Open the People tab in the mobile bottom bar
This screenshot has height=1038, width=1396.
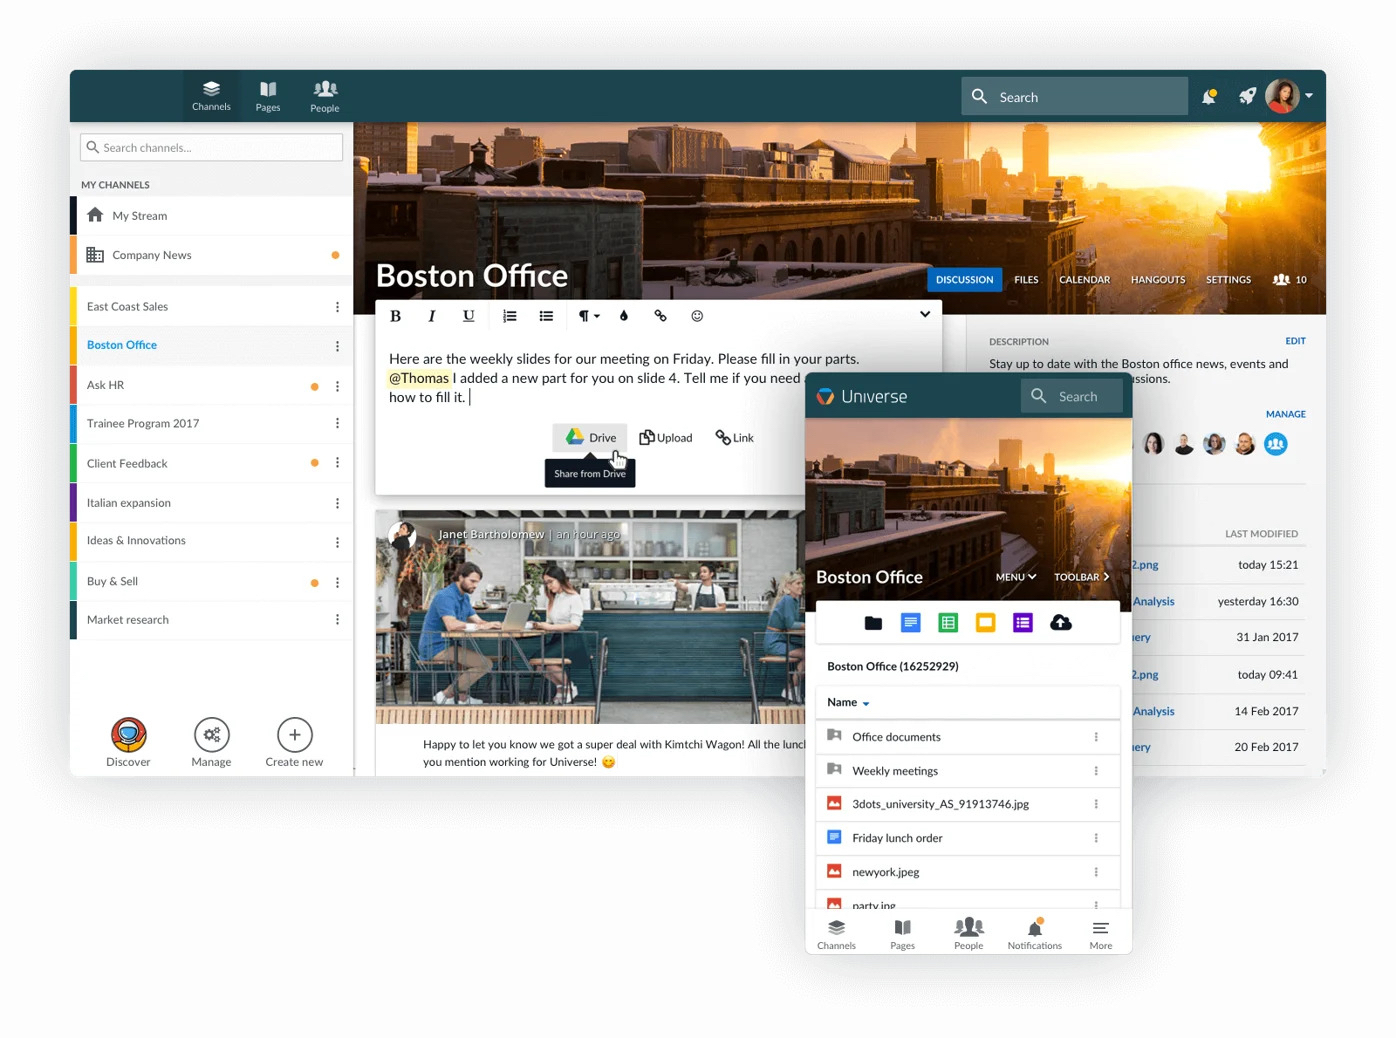[968, 933]
